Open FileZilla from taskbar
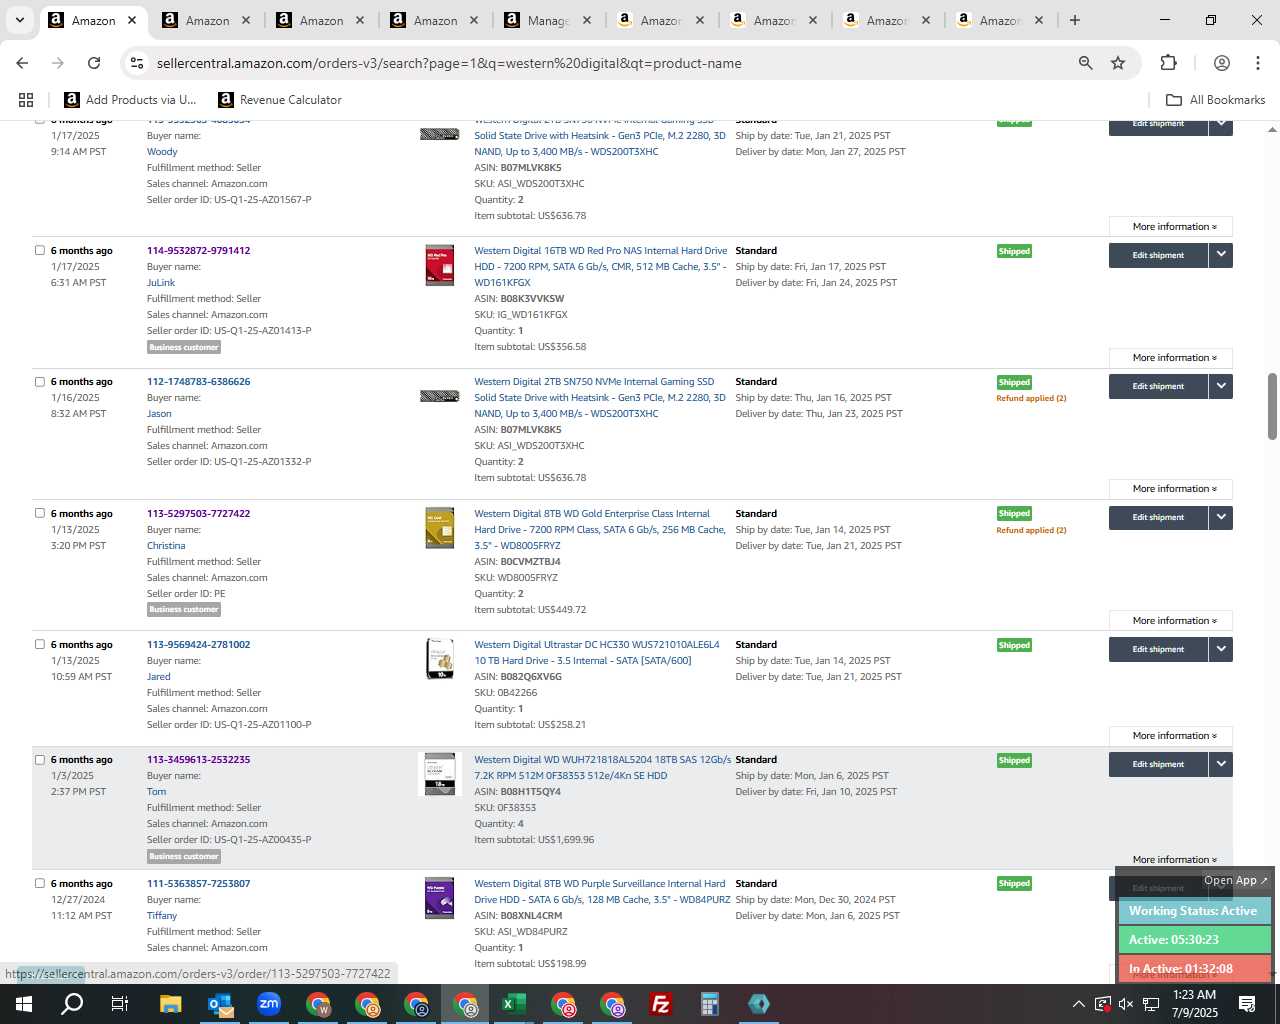Viewport: 1280px width, 1024px height. coord(660,1004)
